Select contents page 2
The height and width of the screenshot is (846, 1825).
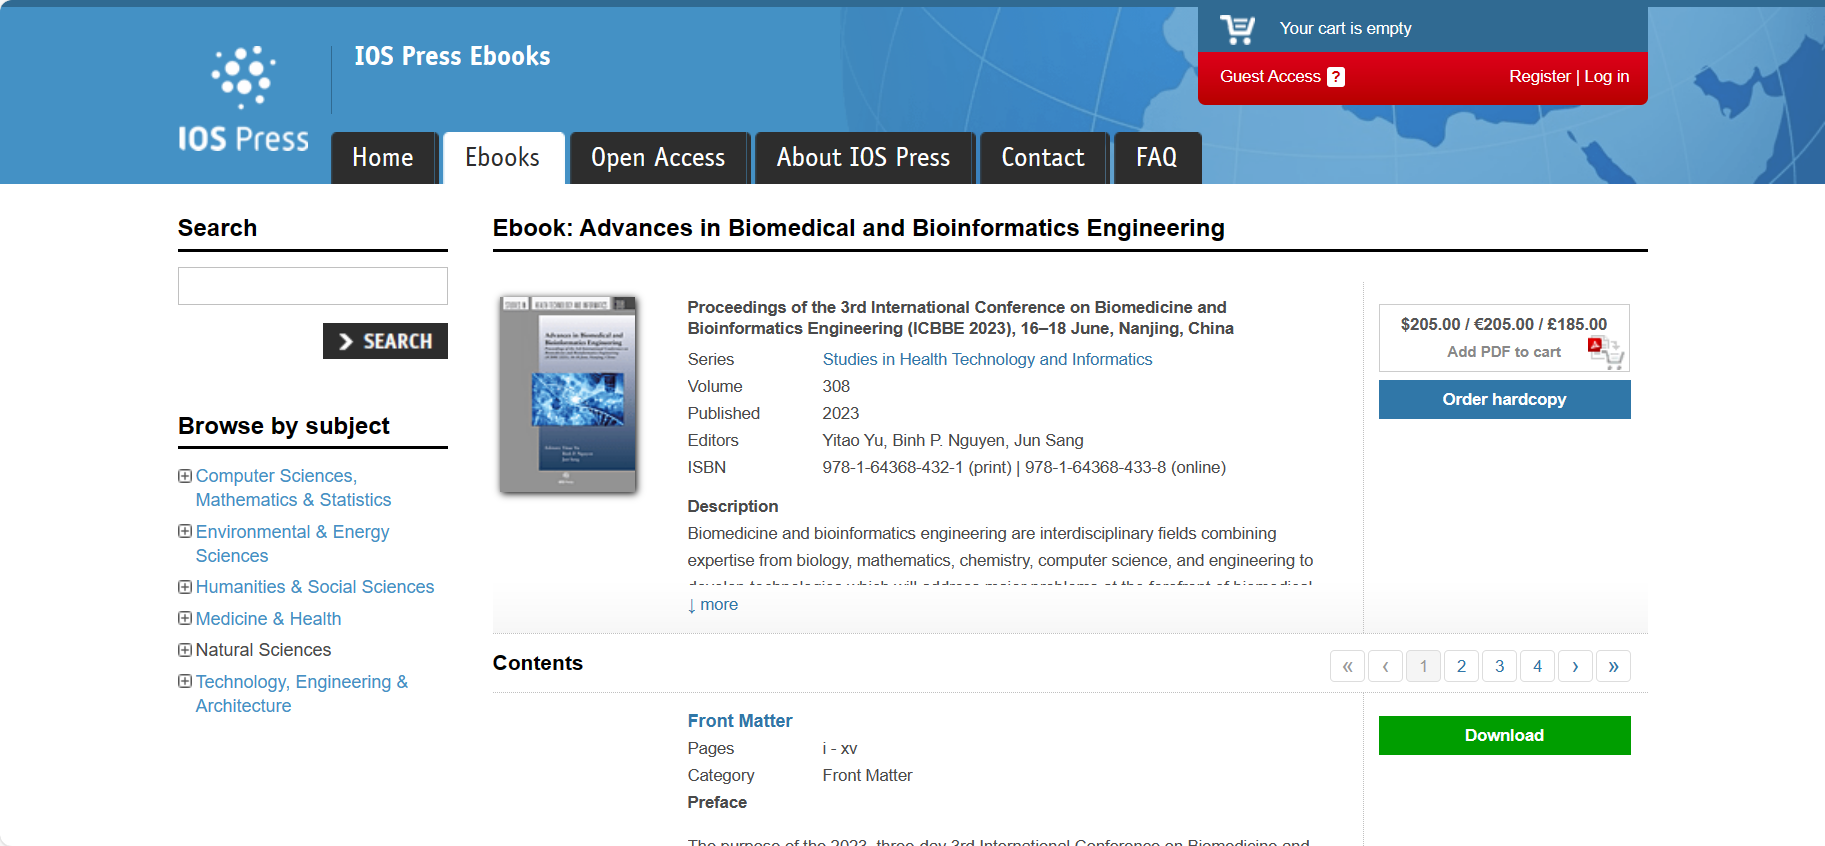coord(1461,666)
